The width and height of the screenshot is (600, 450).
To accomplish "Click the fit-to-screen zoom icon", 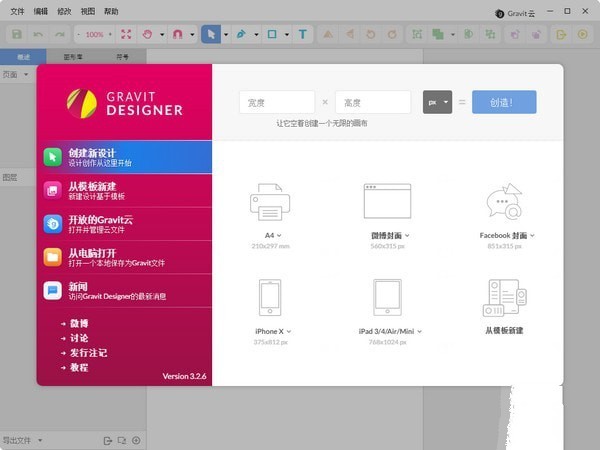I will click(126, 34).
